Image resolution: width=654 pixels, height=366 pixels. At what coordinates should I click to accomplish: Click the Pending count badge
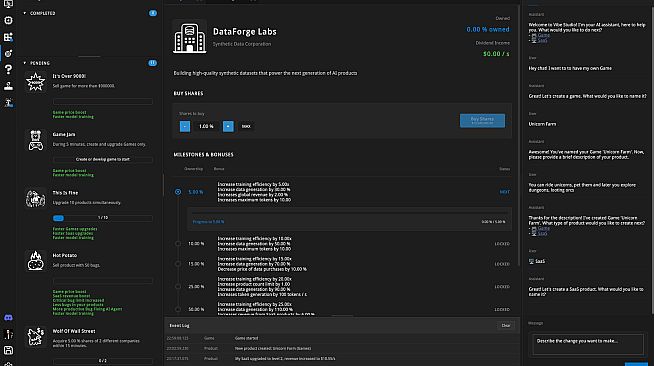(153, 63)
